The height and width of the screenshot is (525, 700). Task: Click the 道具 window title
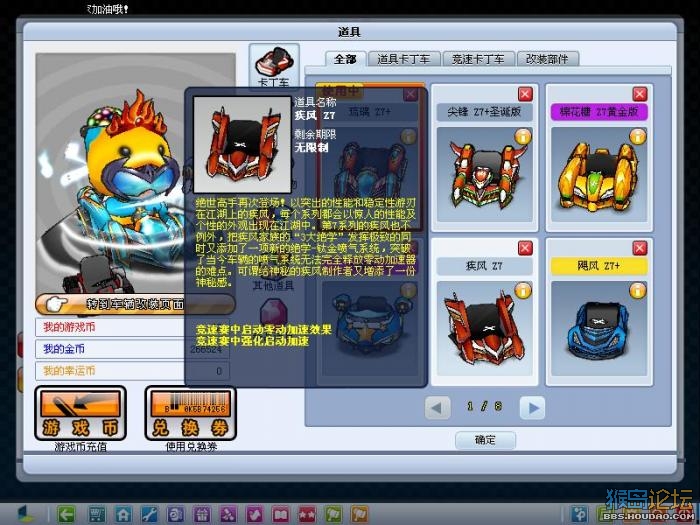point(349,32)
